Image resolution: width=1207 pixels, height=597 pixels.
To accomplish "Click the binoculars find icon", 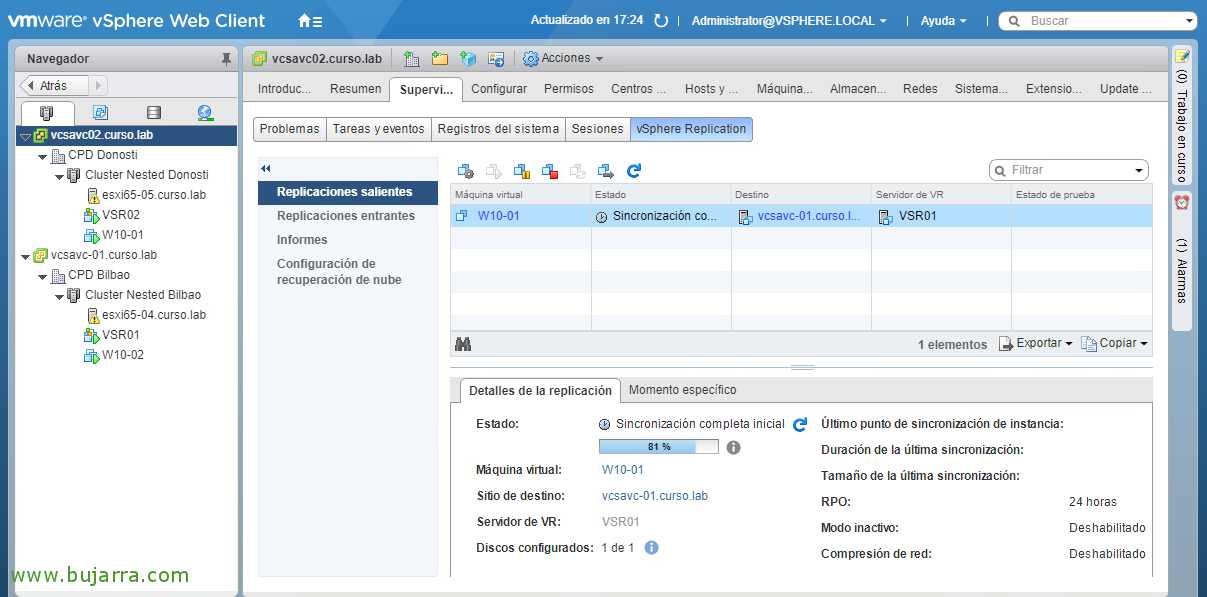I will click(x=463, y=344).
